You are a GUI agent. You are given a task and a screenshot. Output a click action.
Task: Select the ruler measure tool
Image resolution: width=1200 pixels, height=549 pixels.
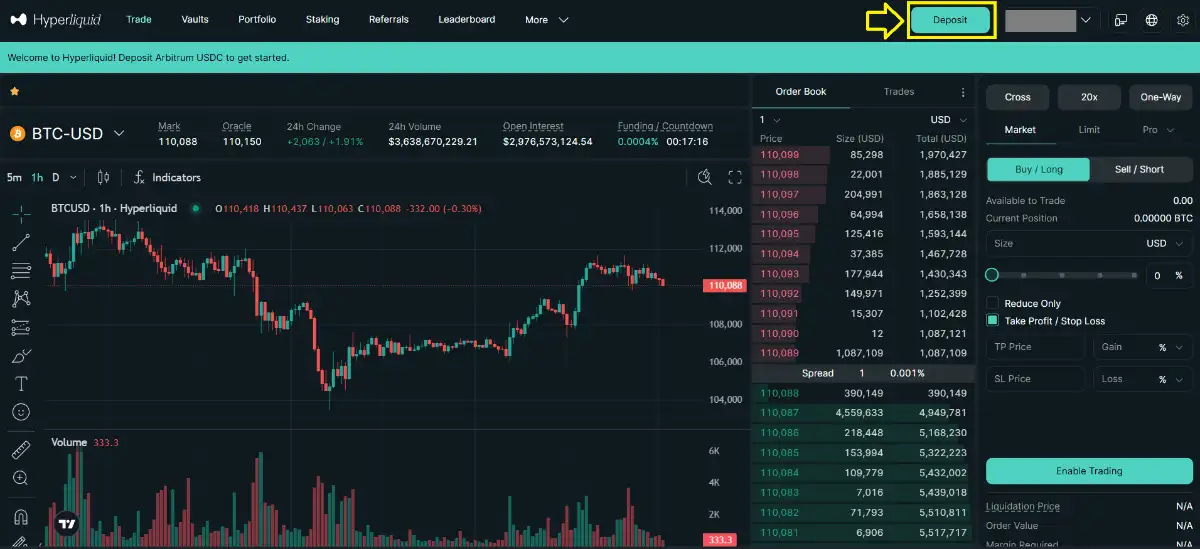[20, 450]
